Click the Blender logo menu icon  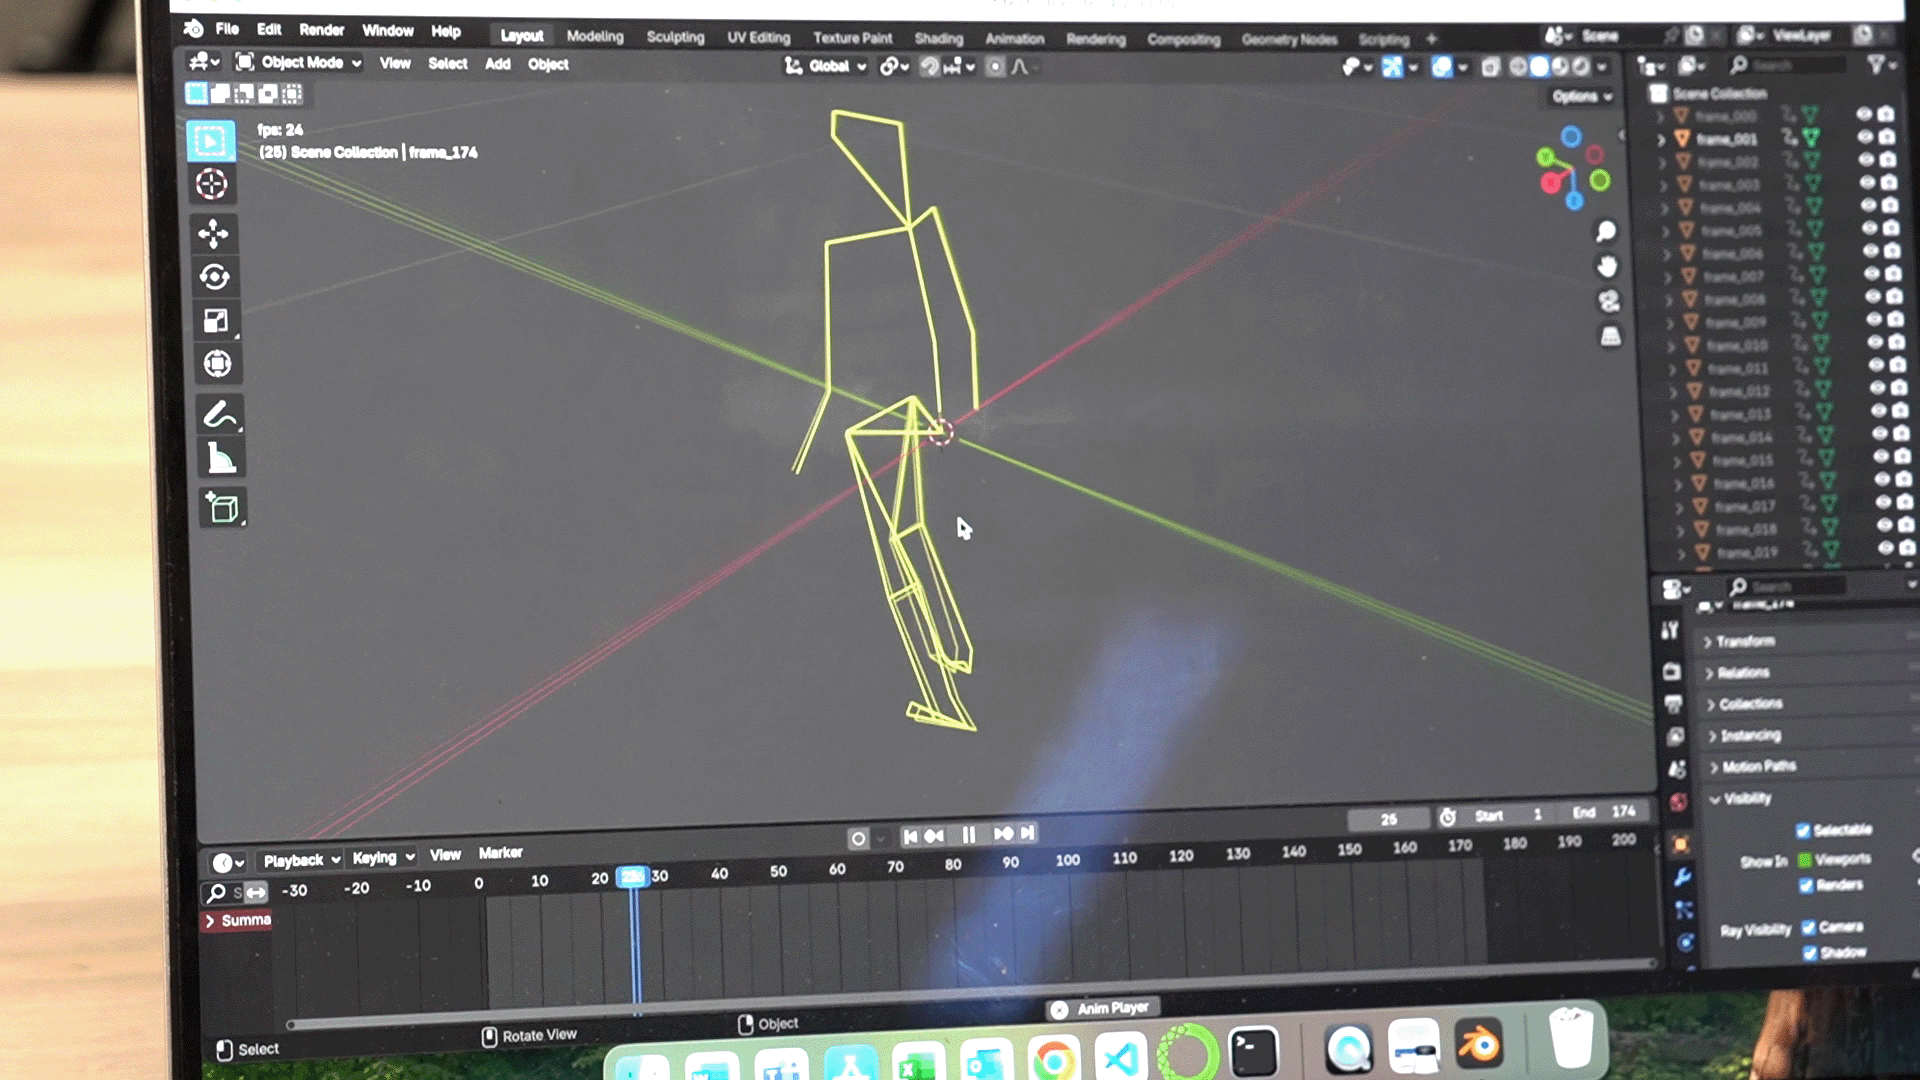[x=194, y=28]
